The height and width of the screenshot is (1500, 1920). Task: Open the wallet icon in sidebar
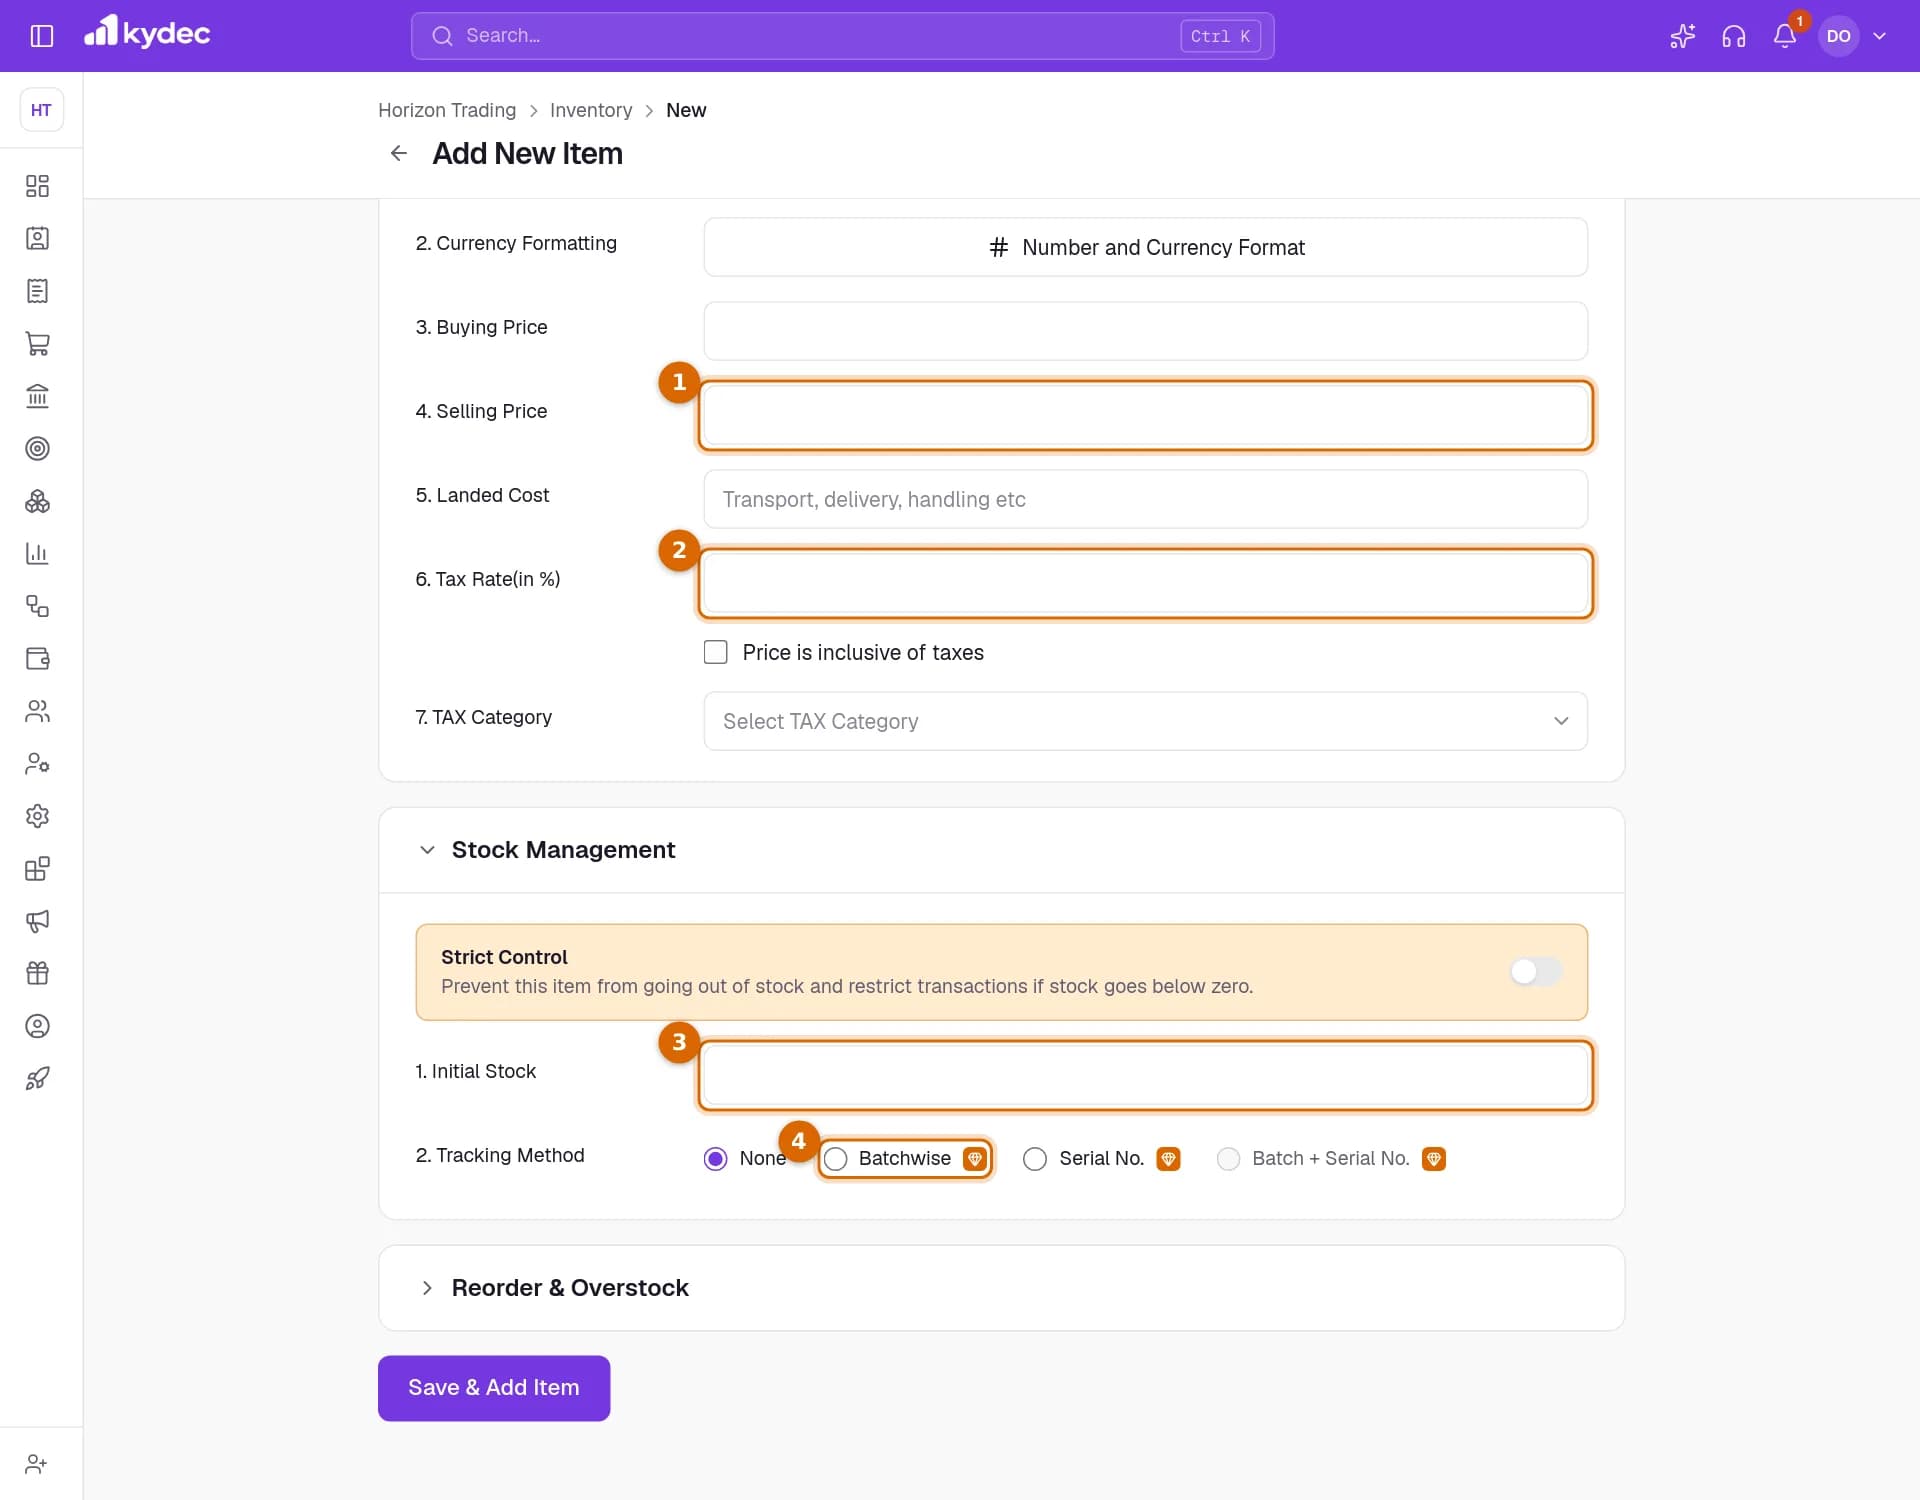click(38, 659)
